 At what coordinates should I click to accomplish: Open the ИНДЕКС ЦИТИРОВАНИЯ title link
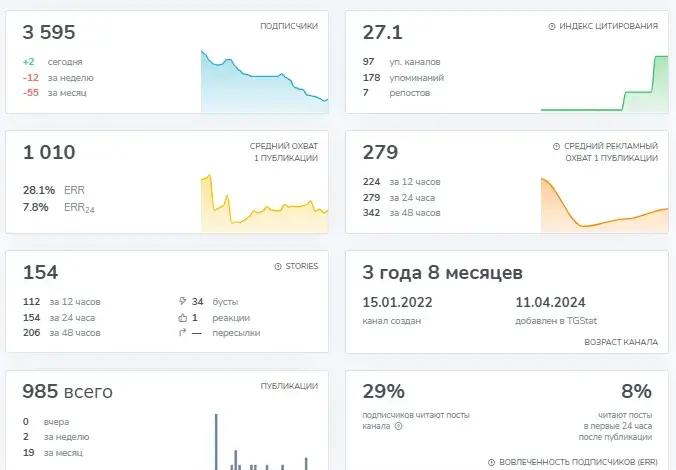(x=608, y=26)
